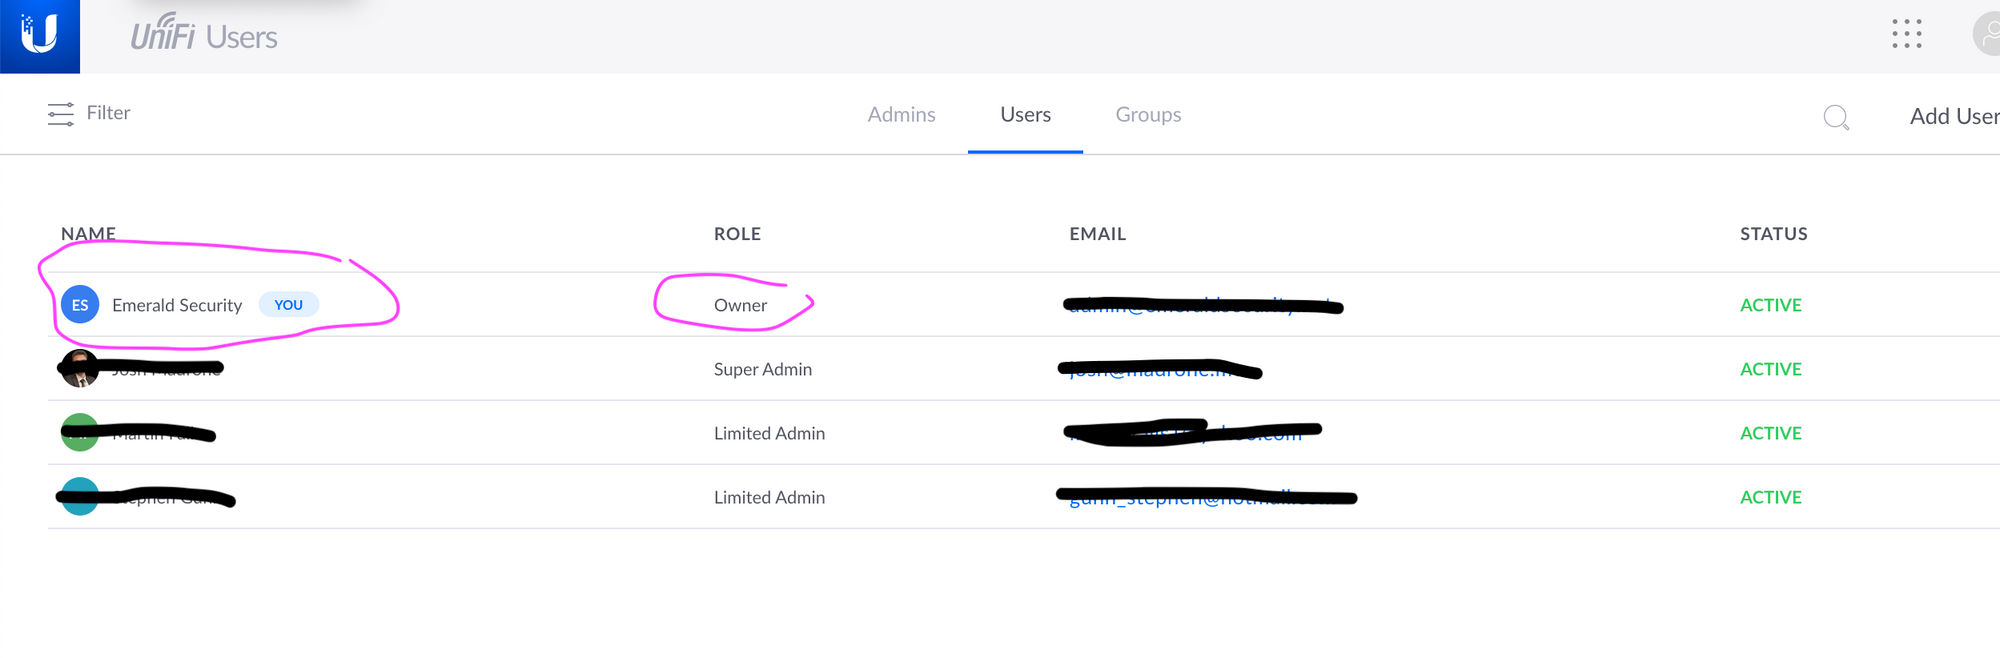Select the Emerald Security user name
Image resolution: width=2000 pixels, height=658 pixels.
(177, 305)
